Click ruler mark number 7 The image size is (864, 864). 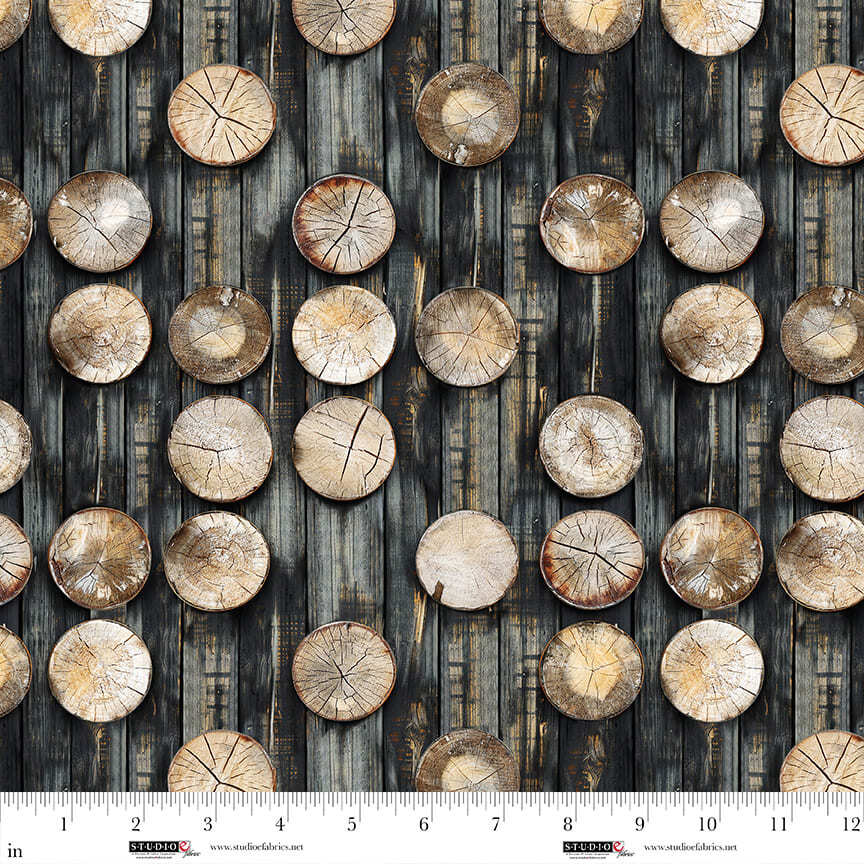(496, 825)
